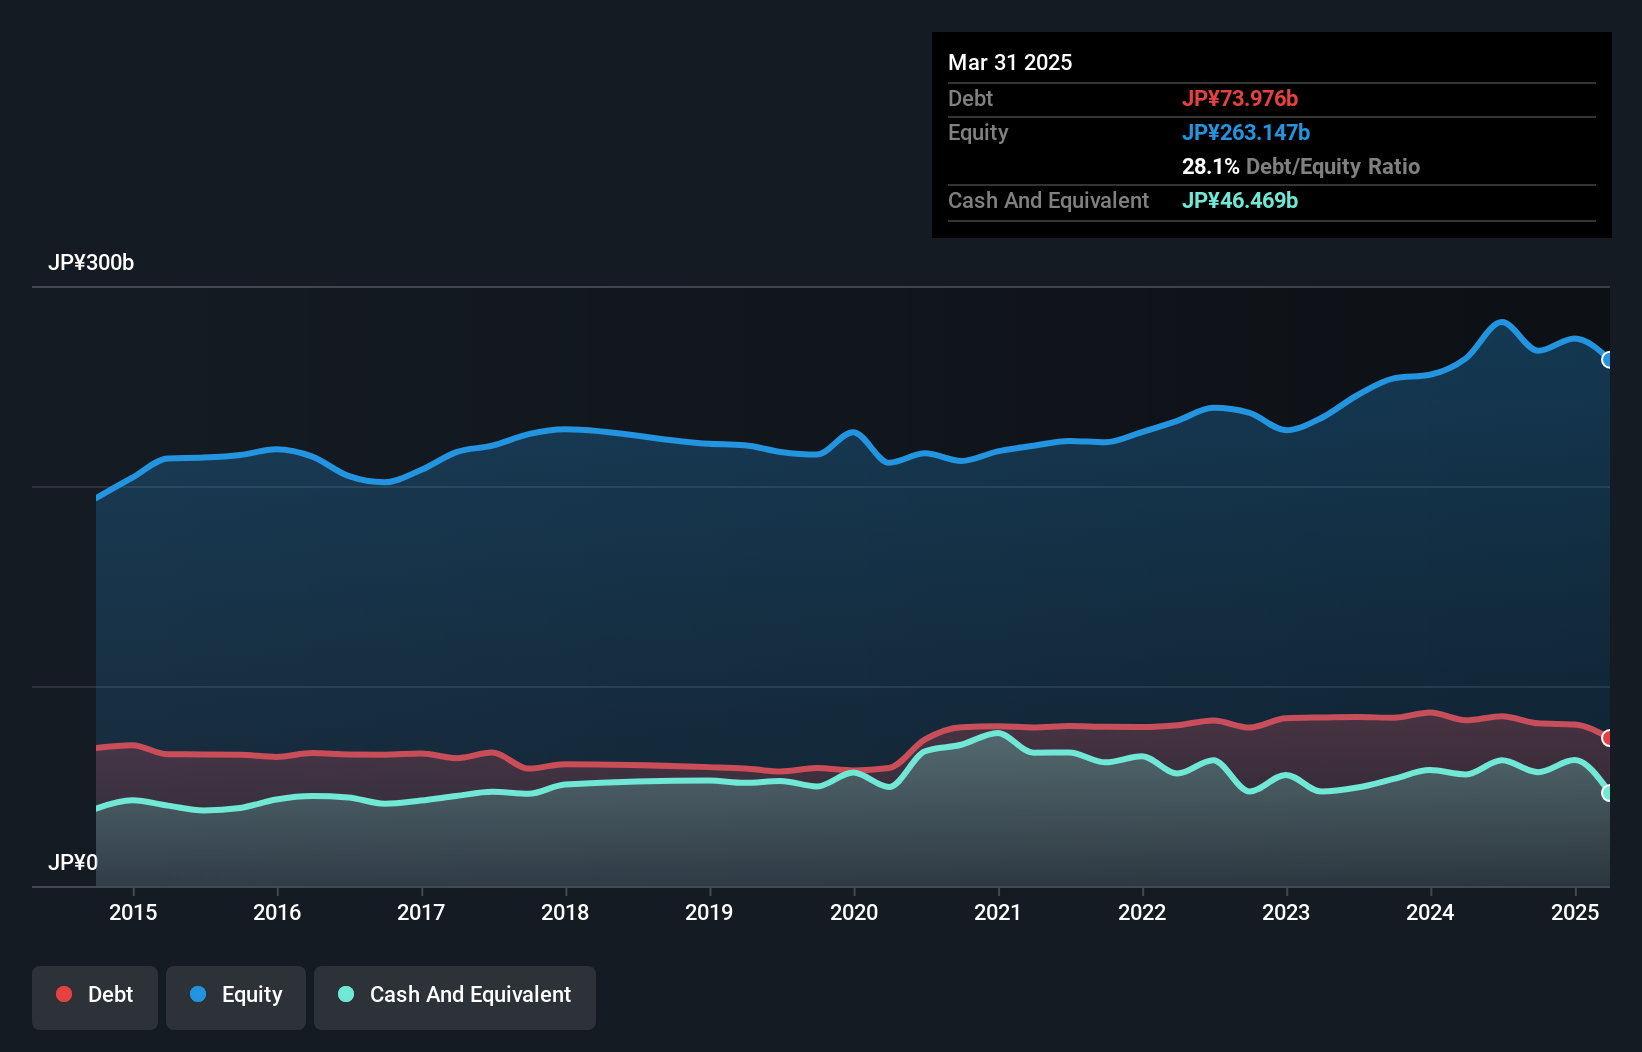Image resolution: width=1642 pixels, height=1052 pixels.
Task: Select the teal Cash endpoint marker on chart
Action: pos(1610,794)
